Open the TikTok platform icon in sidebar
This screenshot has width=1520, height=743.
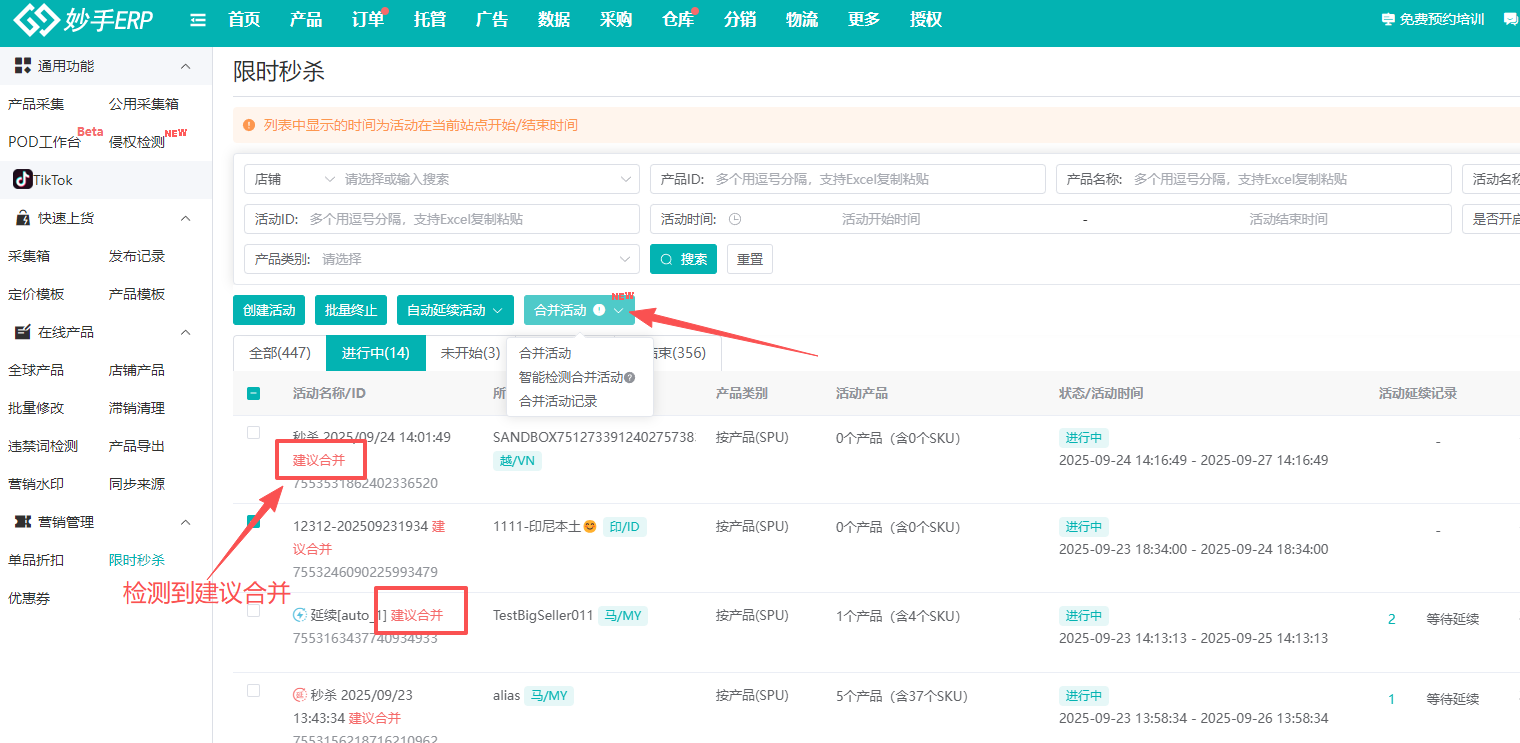(x=22, y=180)
